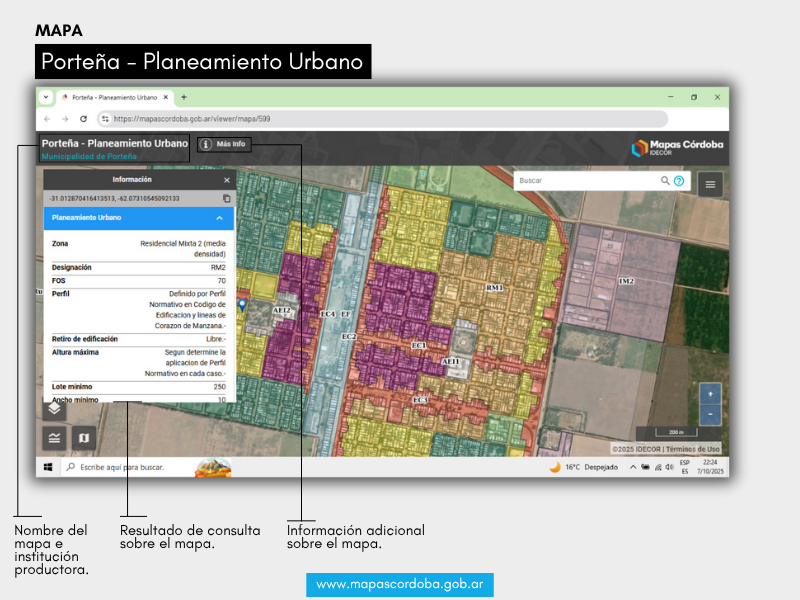Screen dimensions: 800x600
Task: Collapse the Planeamiento Urbano section
Action: tap(219, 217)
